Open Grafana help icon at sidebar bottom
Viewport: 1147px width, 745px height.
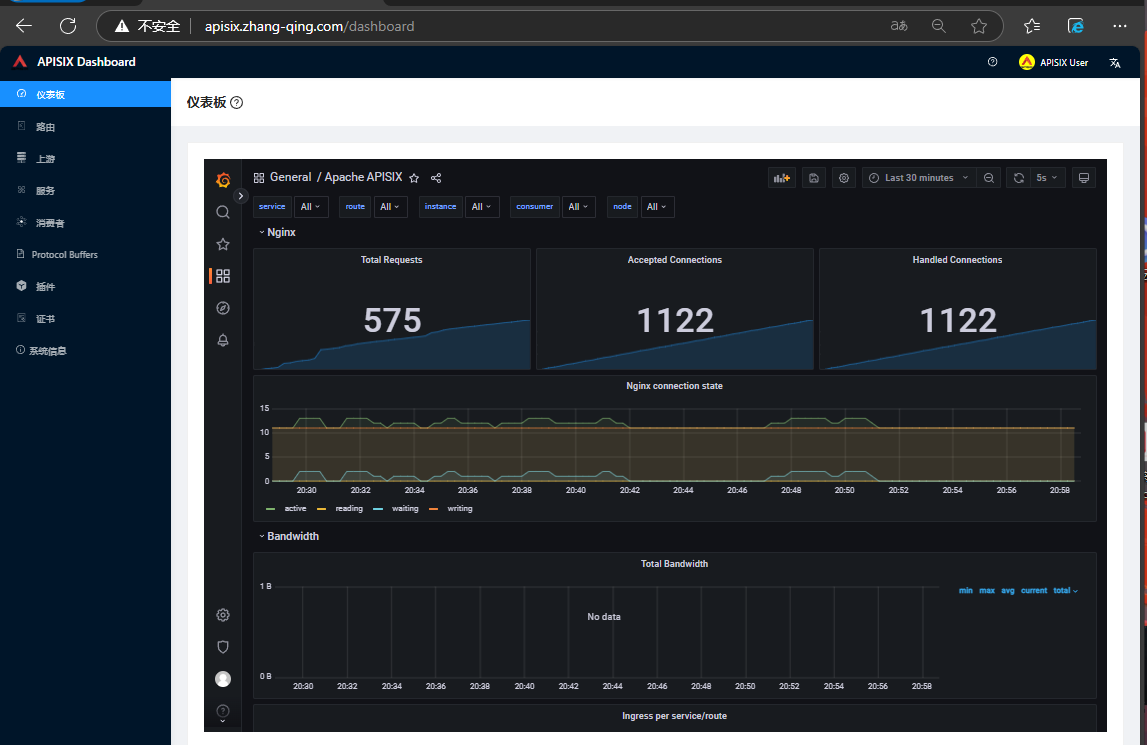pos(223,711)
